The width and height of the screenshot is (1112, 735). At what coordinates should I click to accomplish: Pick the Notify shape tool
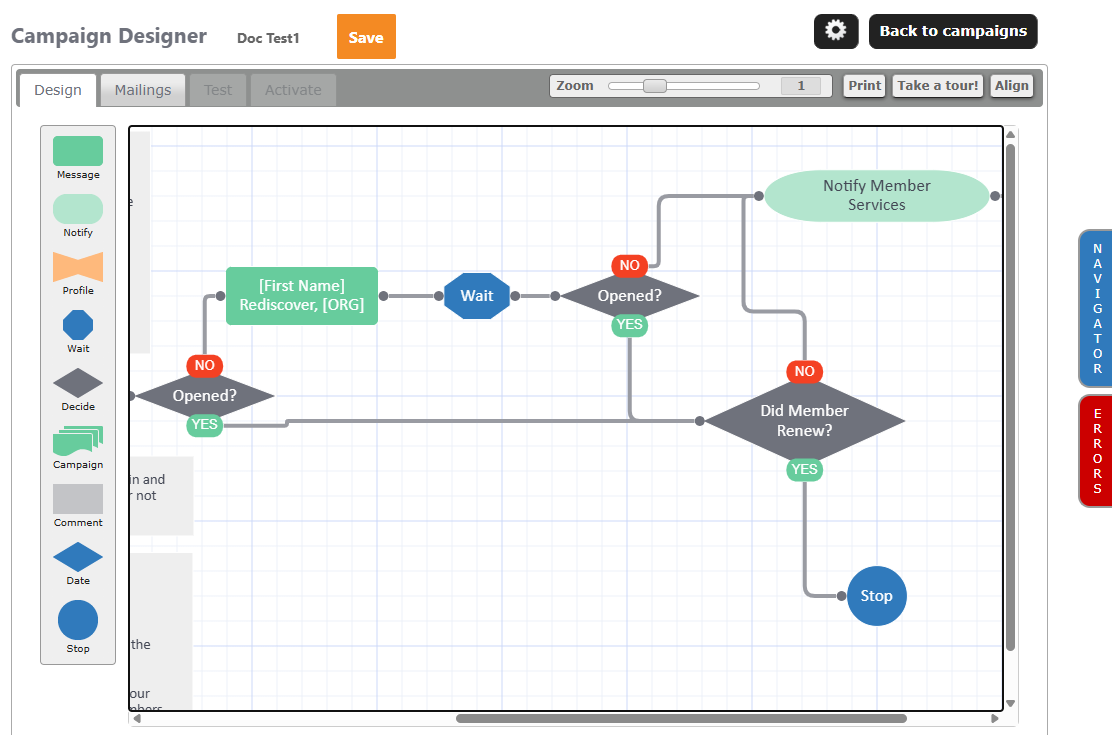(78, 209)
